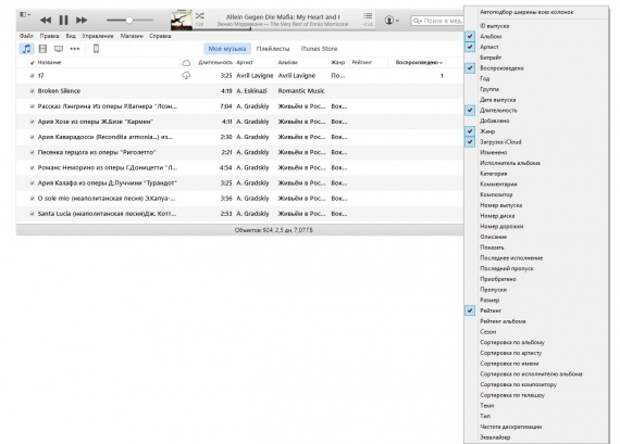This screenshot has width=620, height=444.
Task: Enable the Сортировка по артисту column
Action: (510, 353)
